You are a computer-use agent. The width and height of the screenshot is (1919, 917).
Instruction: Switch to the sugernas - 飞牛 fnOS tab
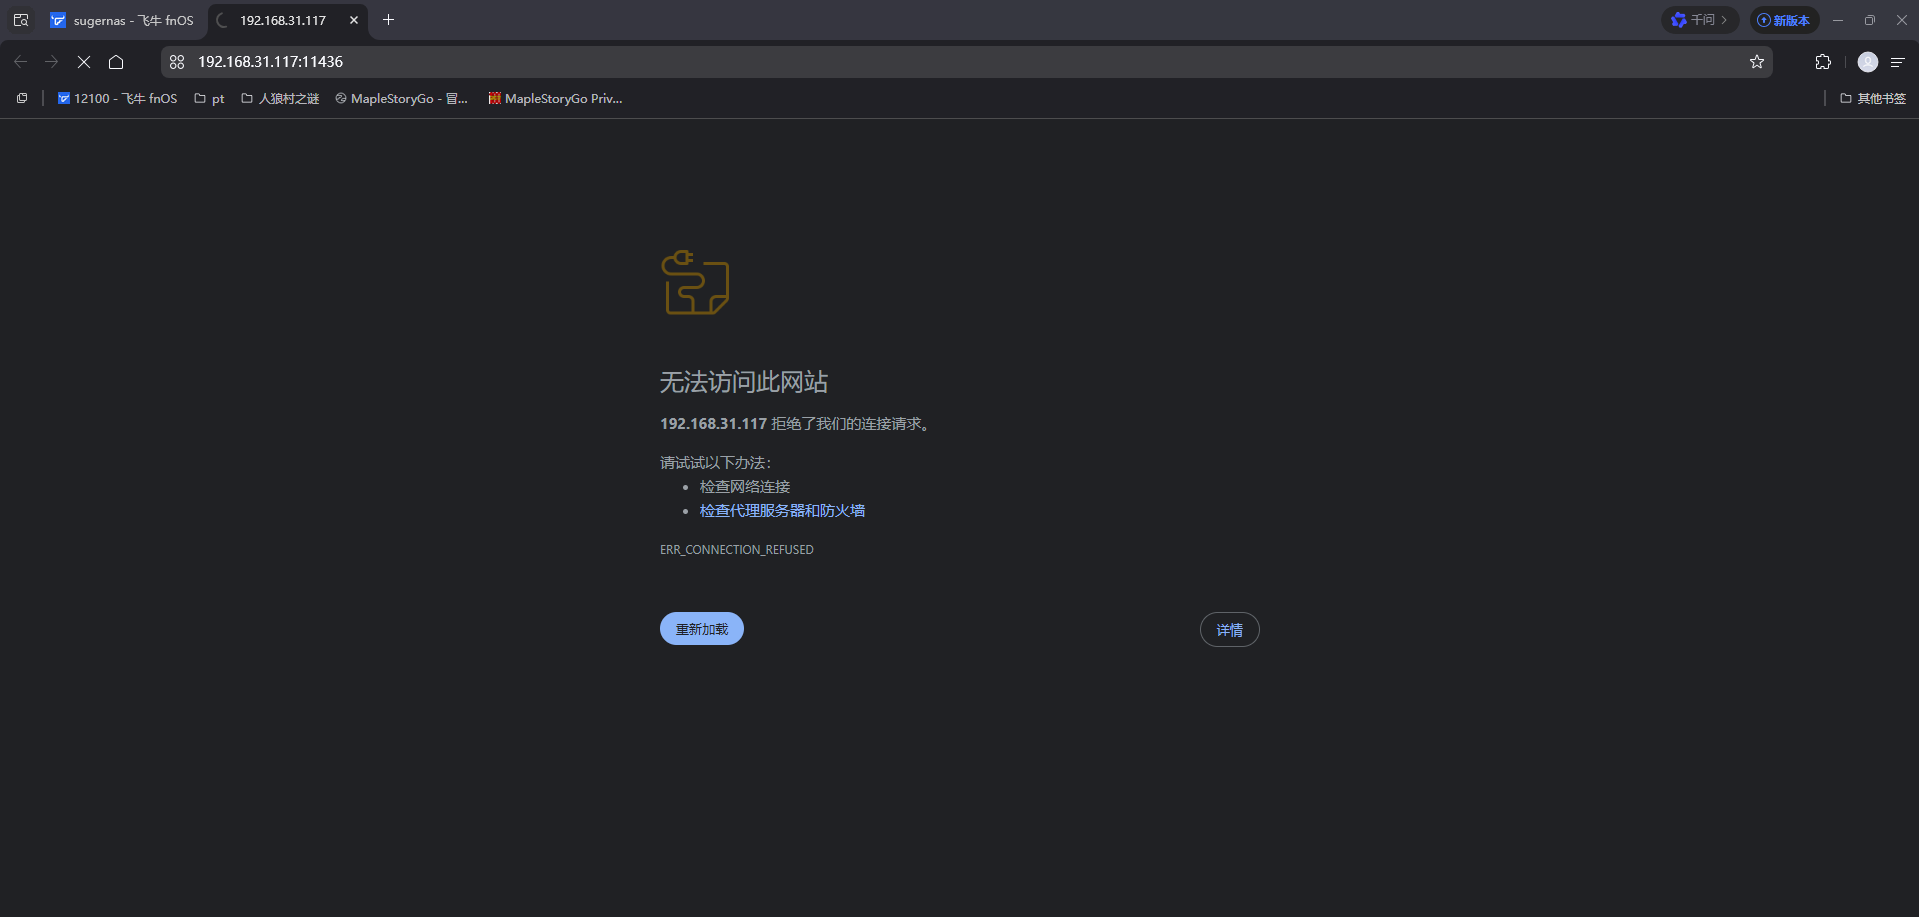coord(123,20)
